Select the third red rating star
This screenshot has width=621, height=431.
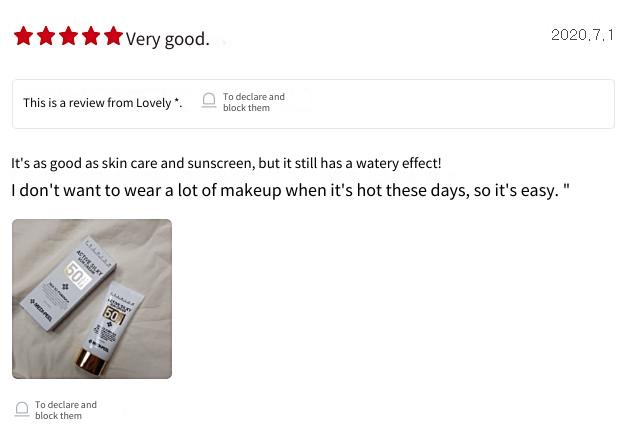[x=69, y=36]
